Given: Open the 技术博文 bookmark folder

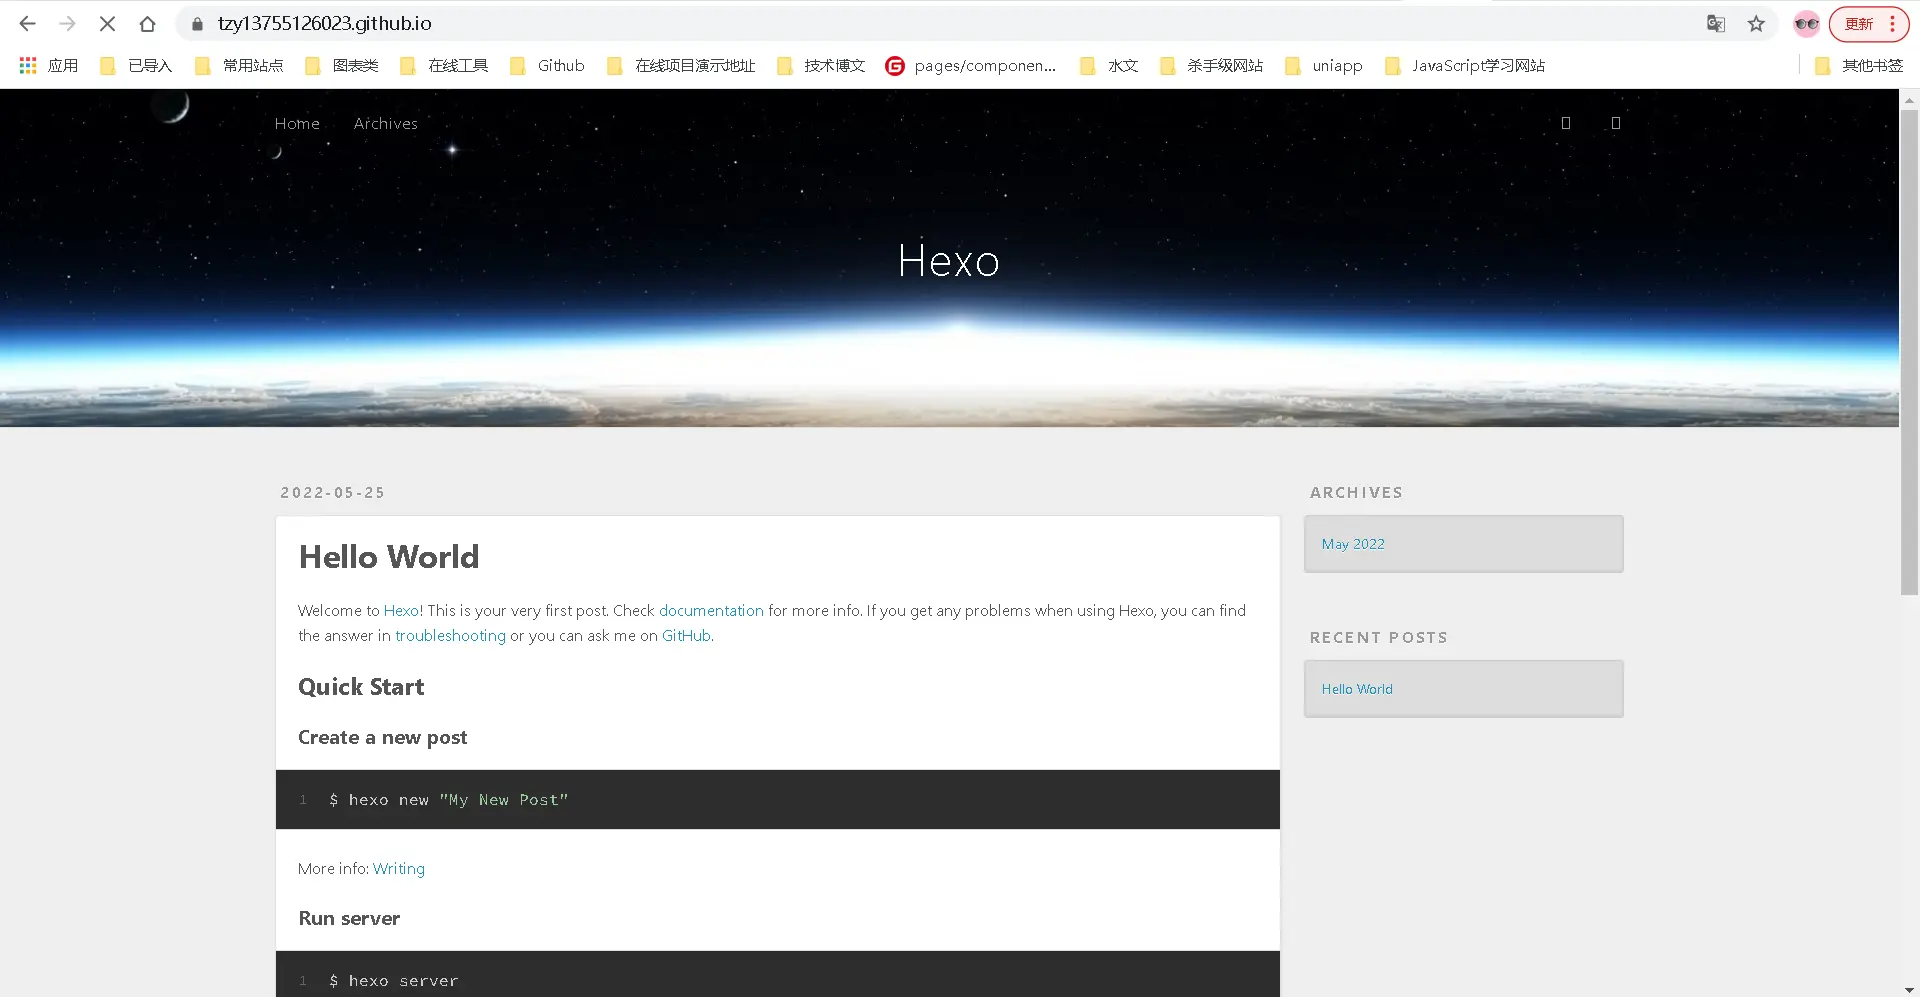Looking at the screenshot, I should tap(821, 65).
